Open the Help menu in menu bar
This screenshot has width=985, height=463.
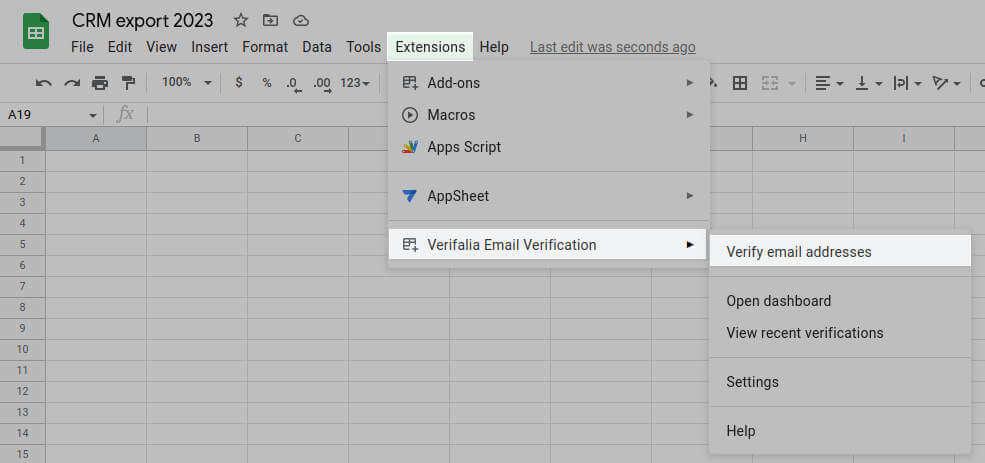point(494,47)
